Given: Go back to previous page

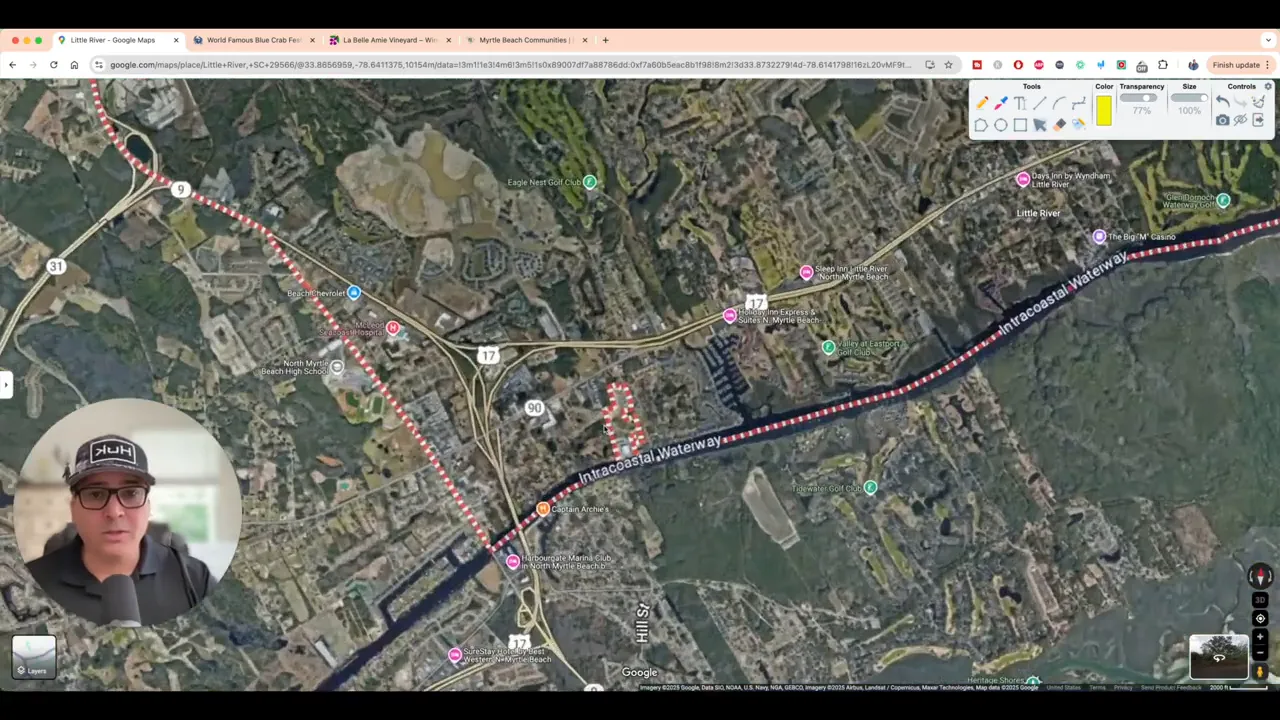Looking at the screenshot, I should 12,65.
